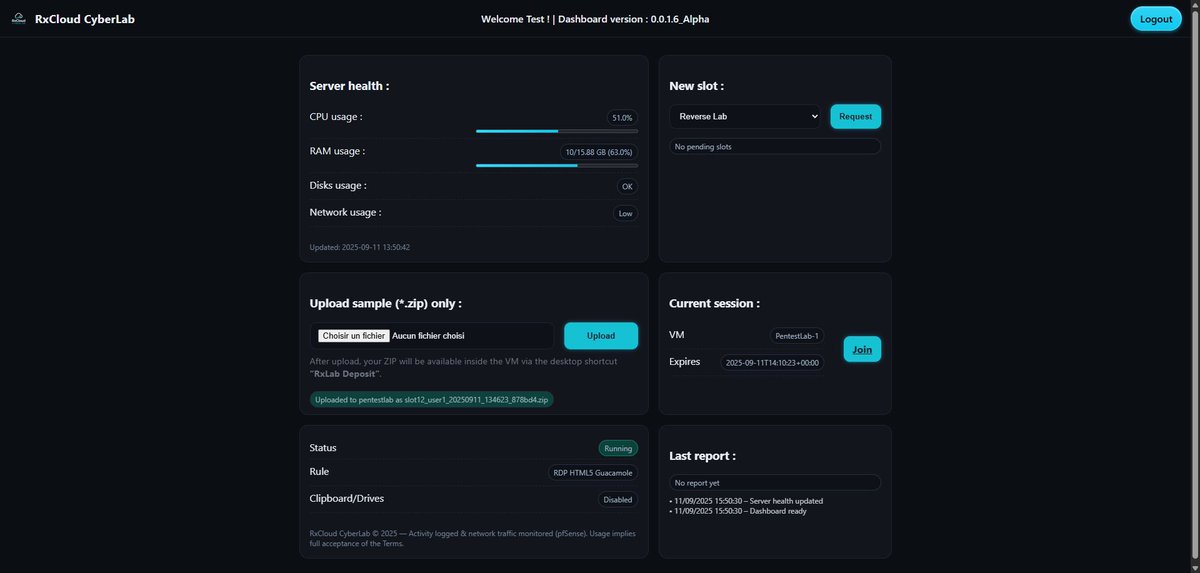Click the Upload button
The image size is (1200, 573).
tap(601, 336)
